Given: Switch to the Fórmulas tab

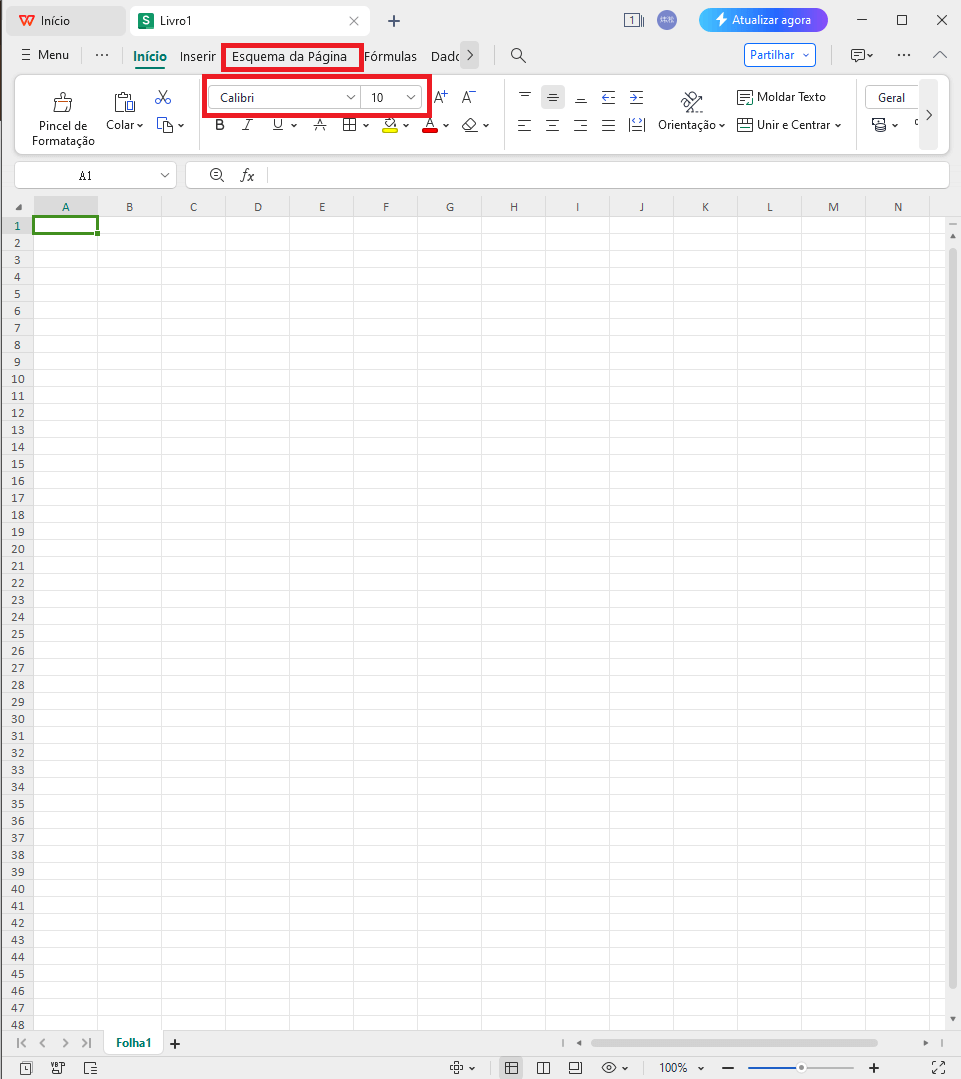Looking at the screenshot, I should pyautogui.click(x=390, y=56).
